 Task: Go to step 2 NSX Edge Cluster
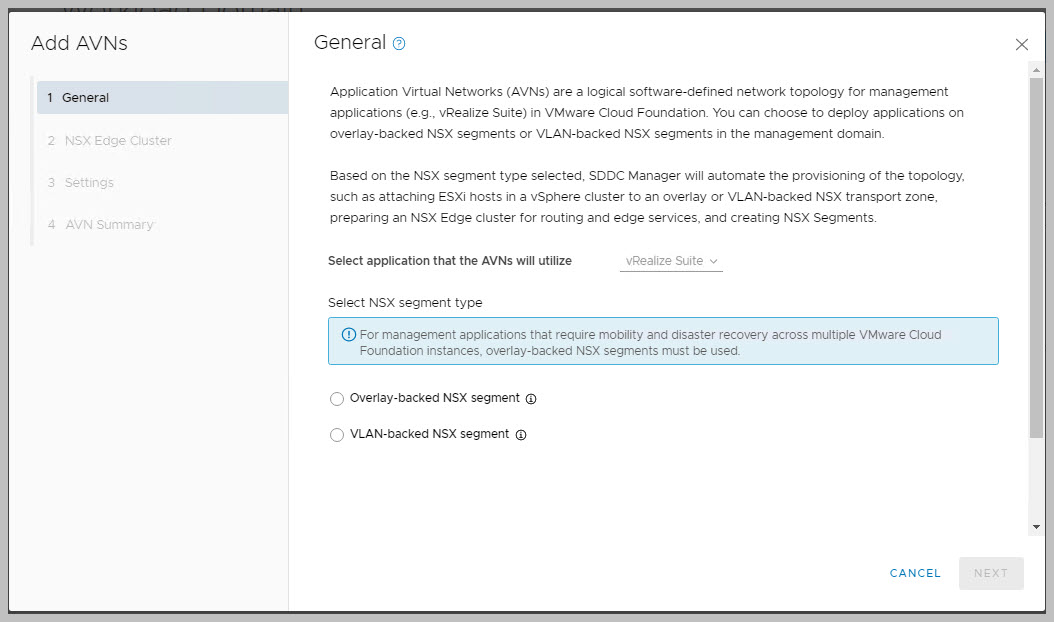[118, 141]
